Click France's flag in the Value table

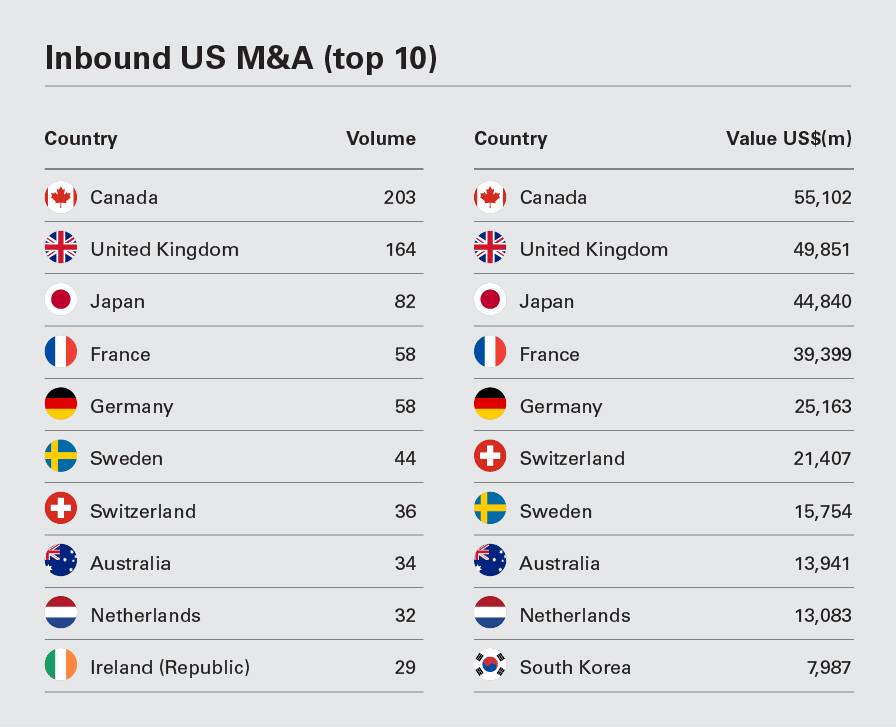pos(490,354)
